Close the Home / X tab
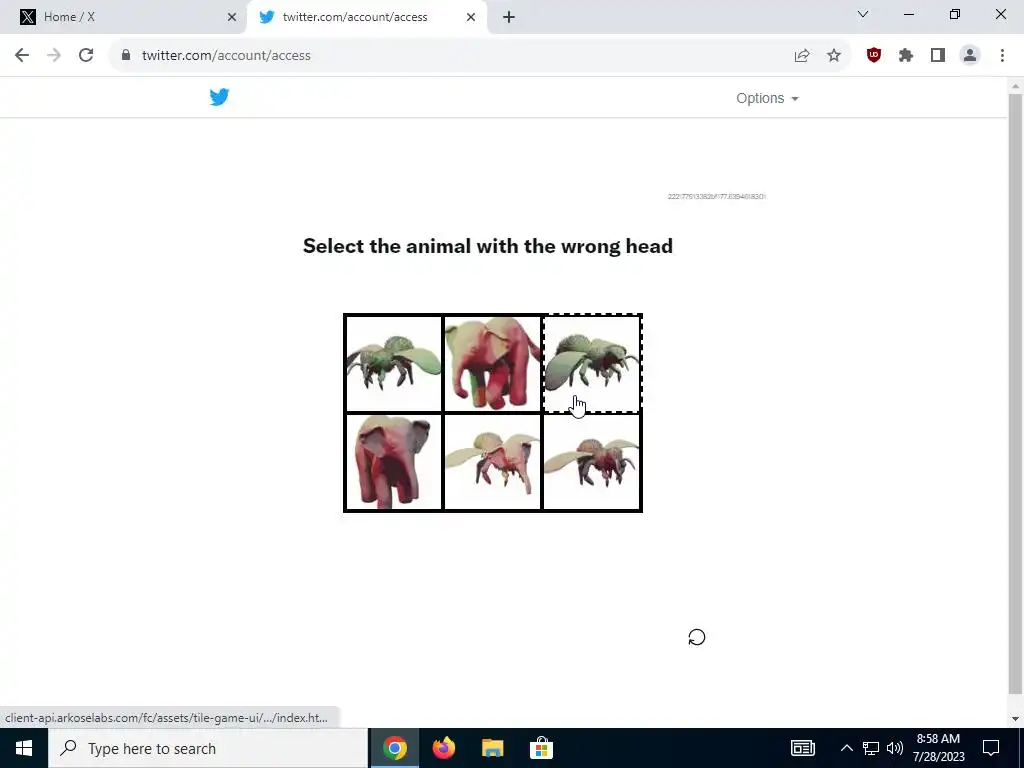 click(x=232, y=17)
